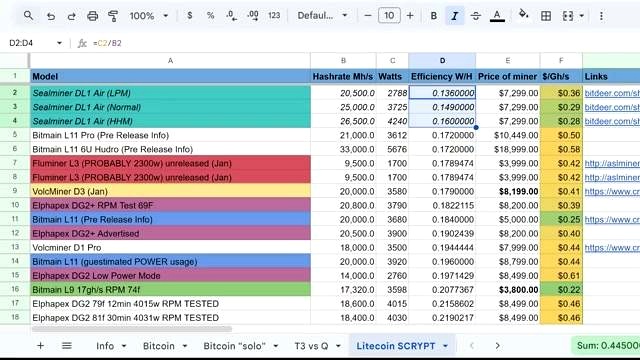Open merge cells dropdown arrow
640x360 pixels.
coord(582,16)
